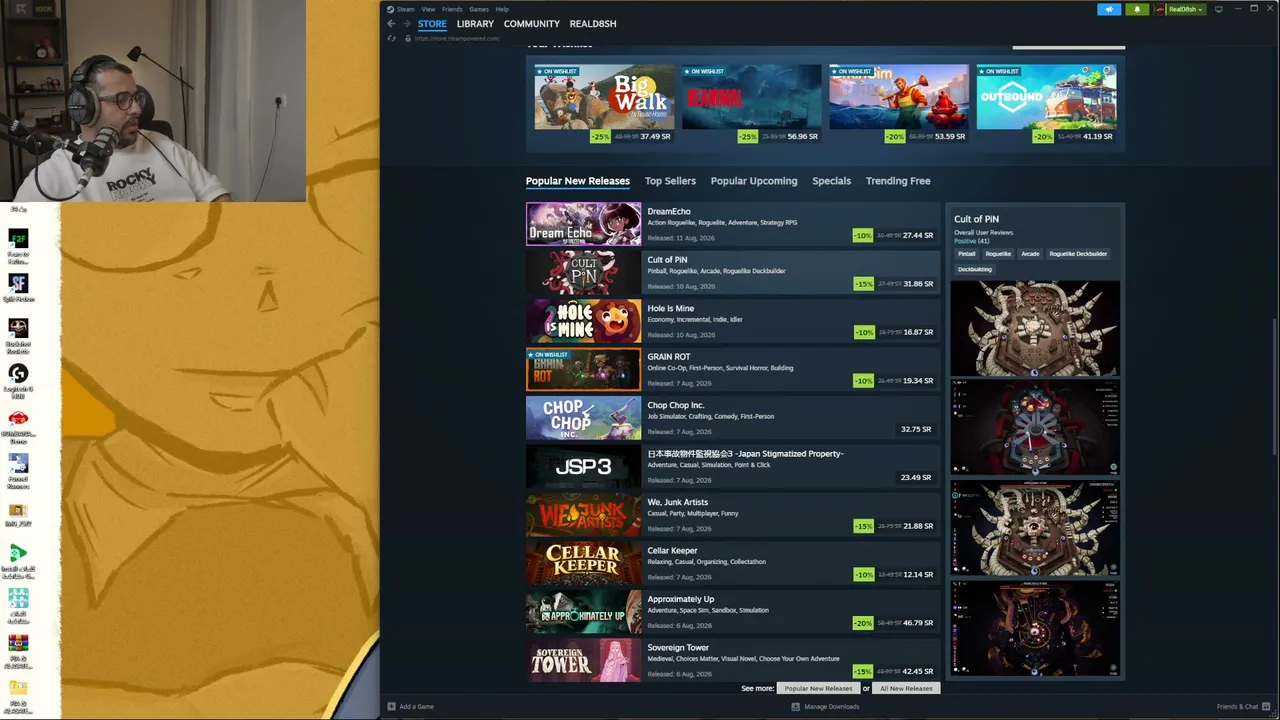Open the Big Walk wishlist game card
1280x720 pixels.
(x=604, y=104)
